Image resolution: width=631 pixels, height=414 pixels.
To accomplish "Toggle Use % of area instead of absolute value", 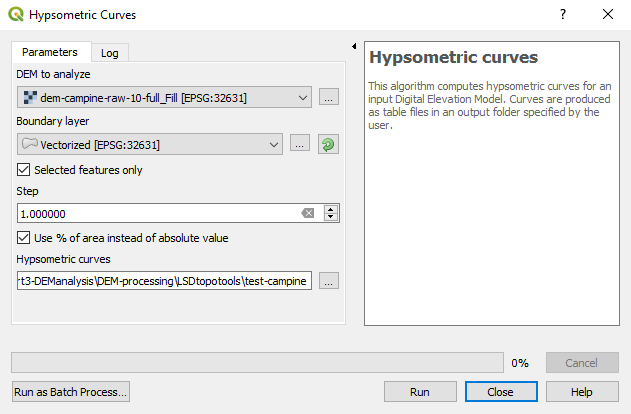I will coord(24,238).
